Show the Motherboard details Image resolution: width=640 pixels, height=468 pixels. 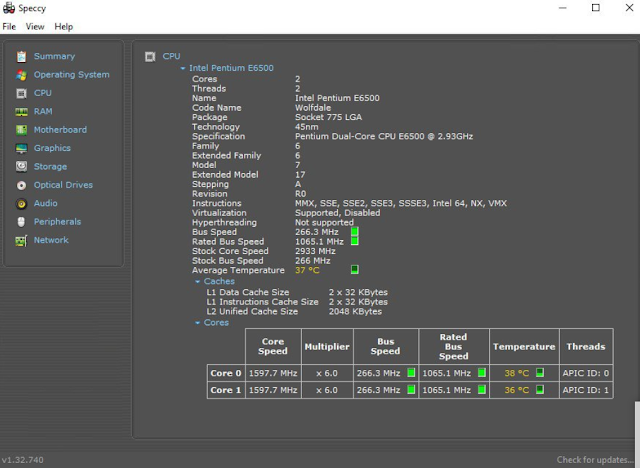[60, 130]
